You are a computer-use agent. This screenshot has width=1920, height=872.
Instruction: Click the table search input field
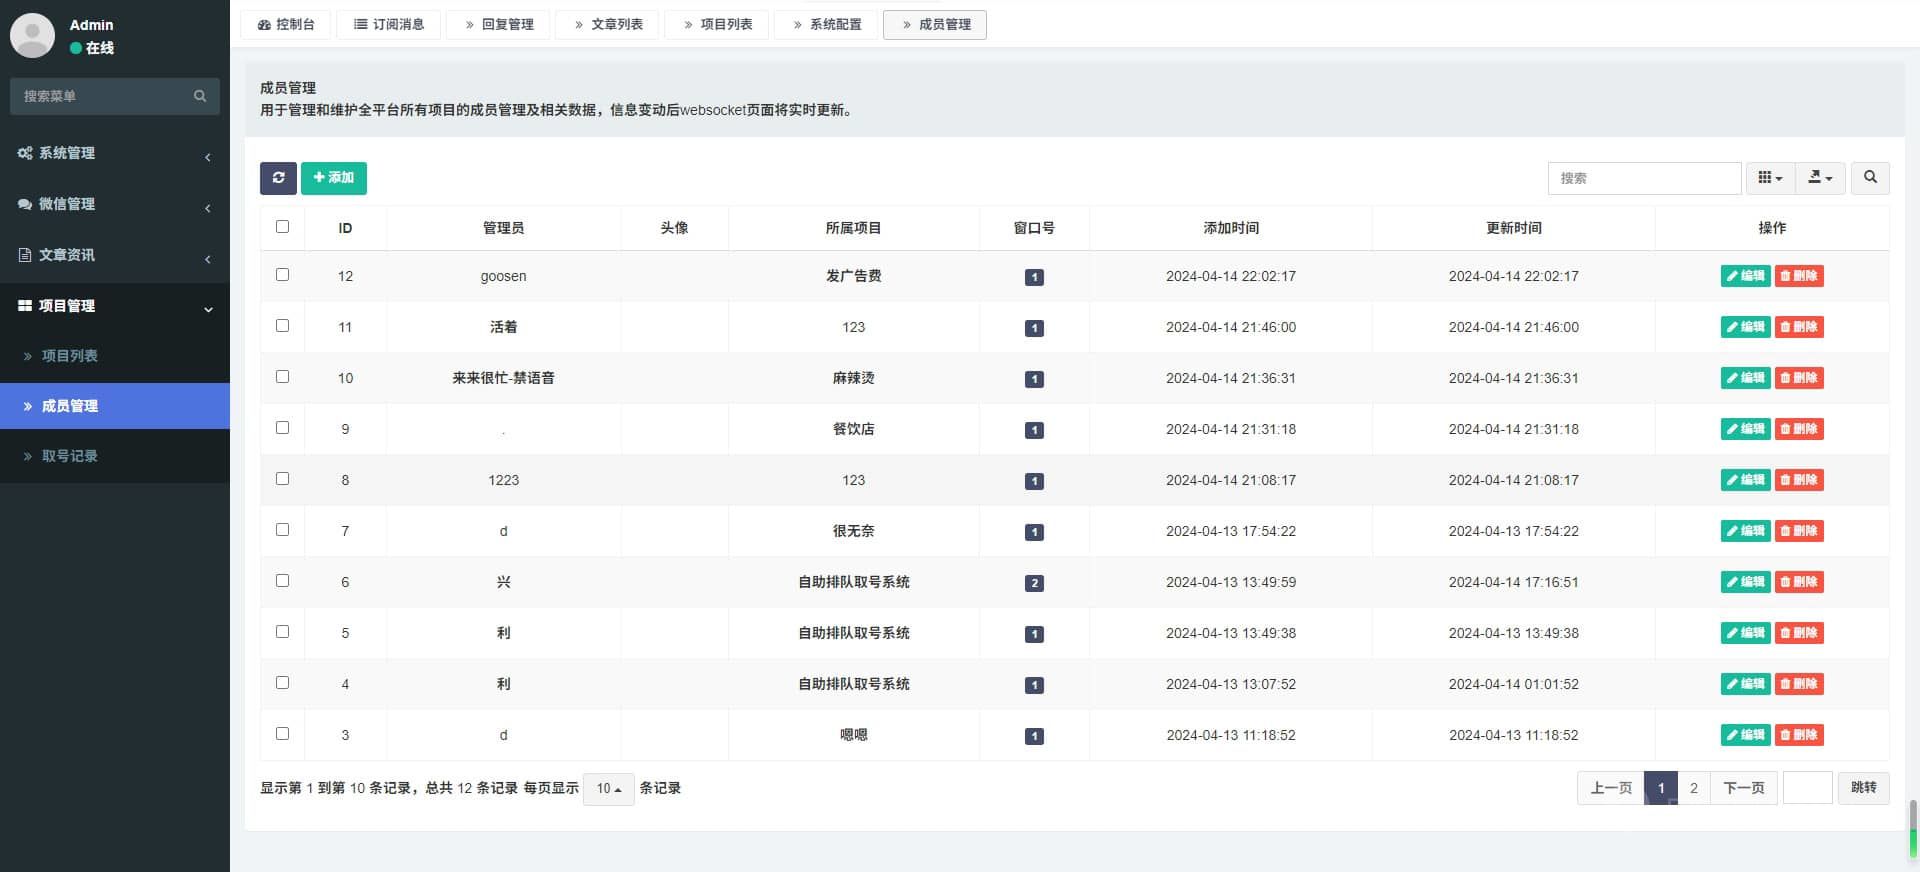pos(1644,178)
